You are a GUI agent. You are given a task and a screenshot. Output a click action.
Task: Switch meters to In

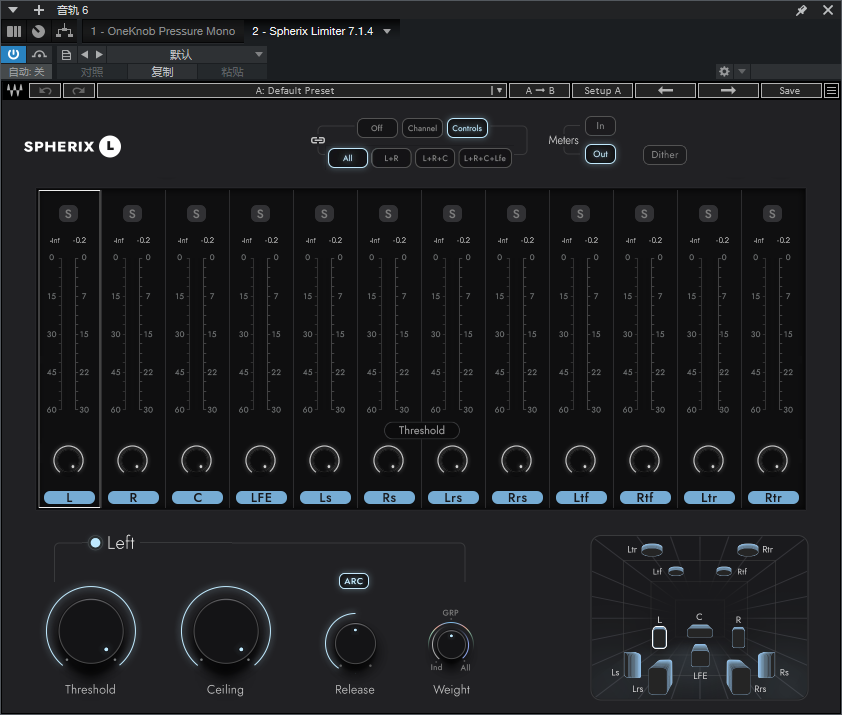coord(600,126)
